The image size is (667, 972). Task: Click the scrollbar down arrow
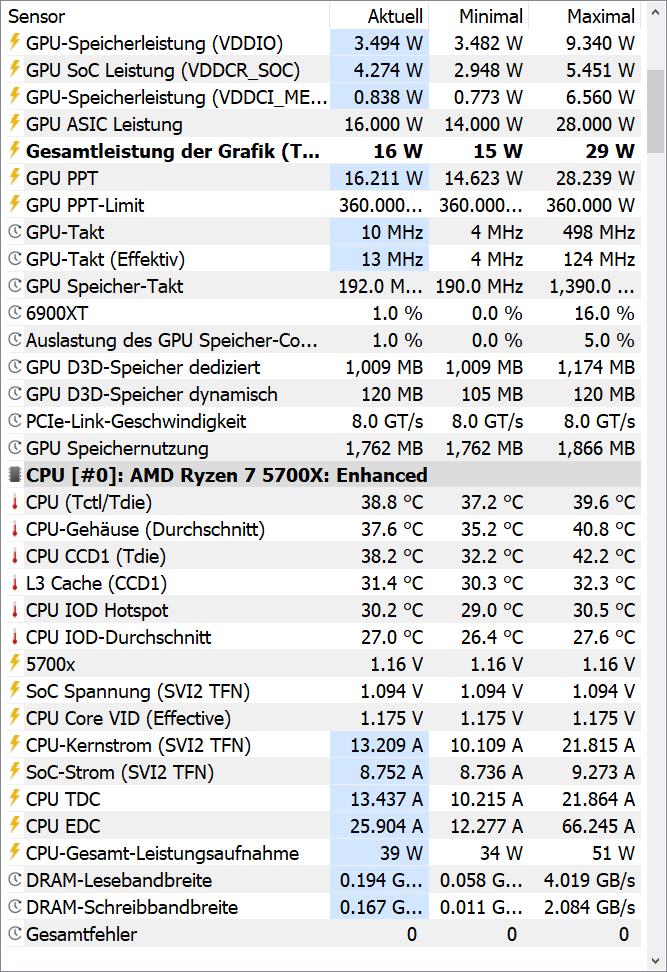coord(655,960)
